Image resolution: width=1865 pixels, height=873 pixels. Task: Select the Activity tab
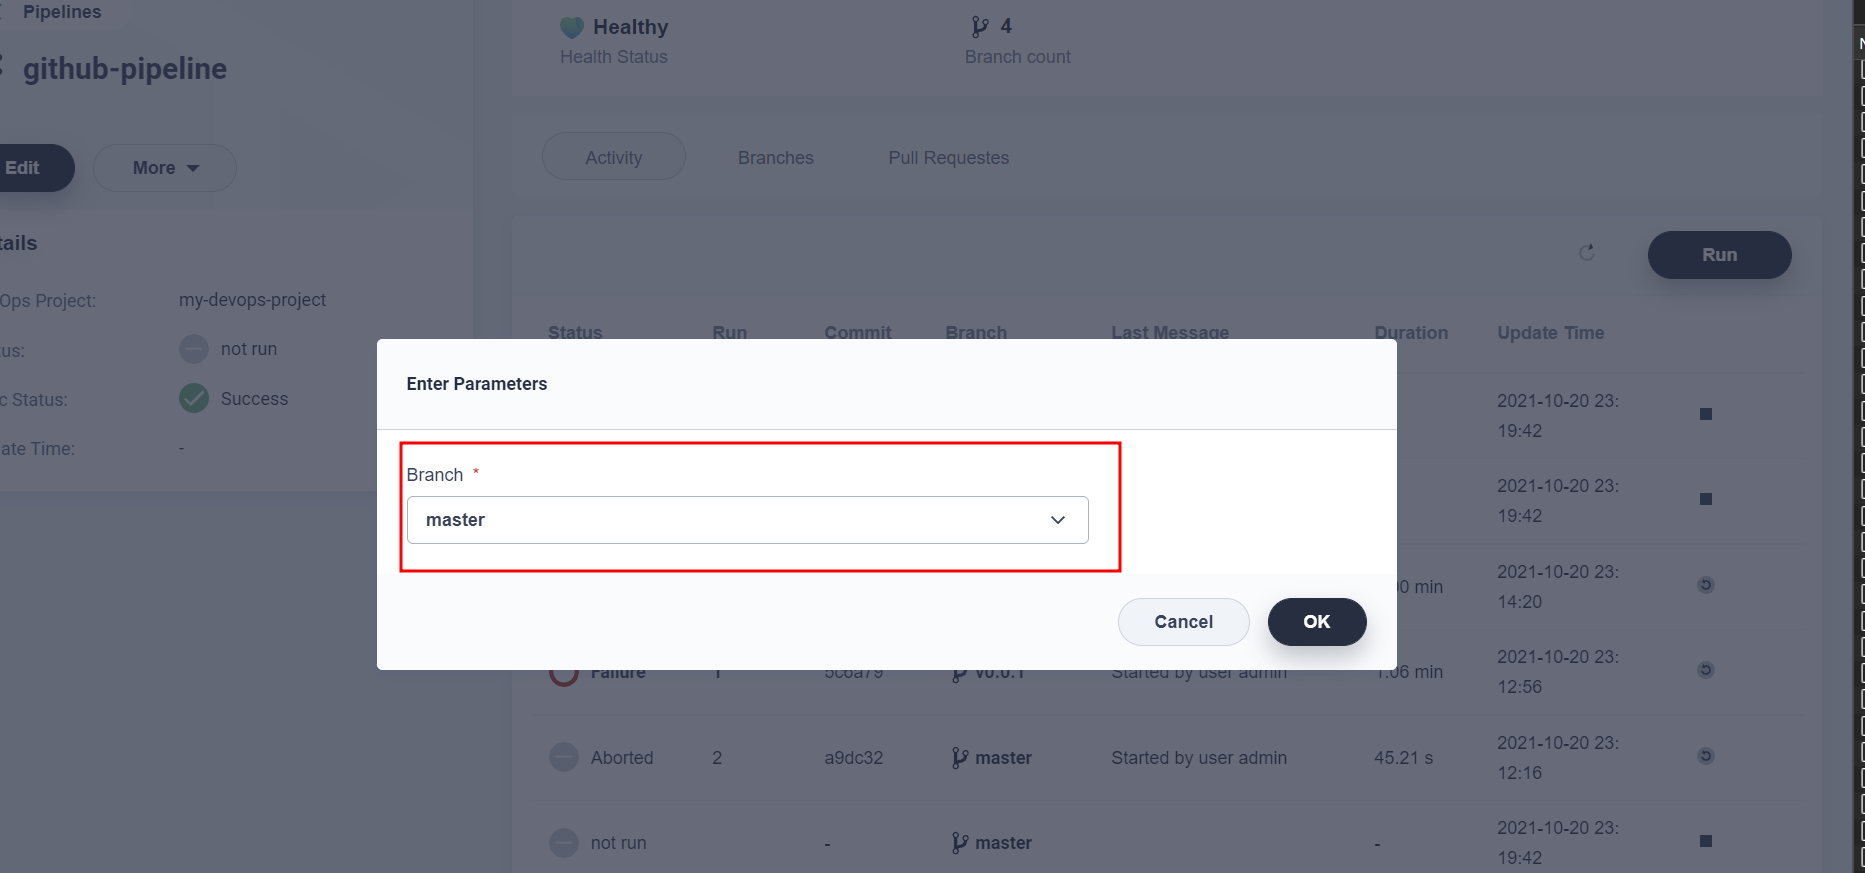click(x=613, y=156)
